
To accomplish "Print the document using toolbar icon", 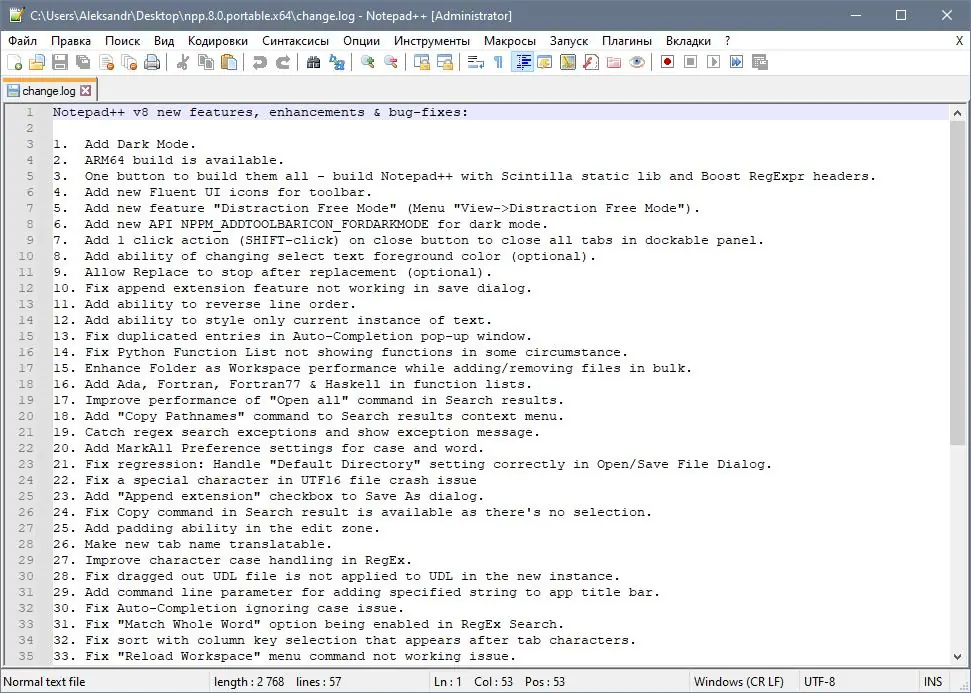I will (152, 62).
